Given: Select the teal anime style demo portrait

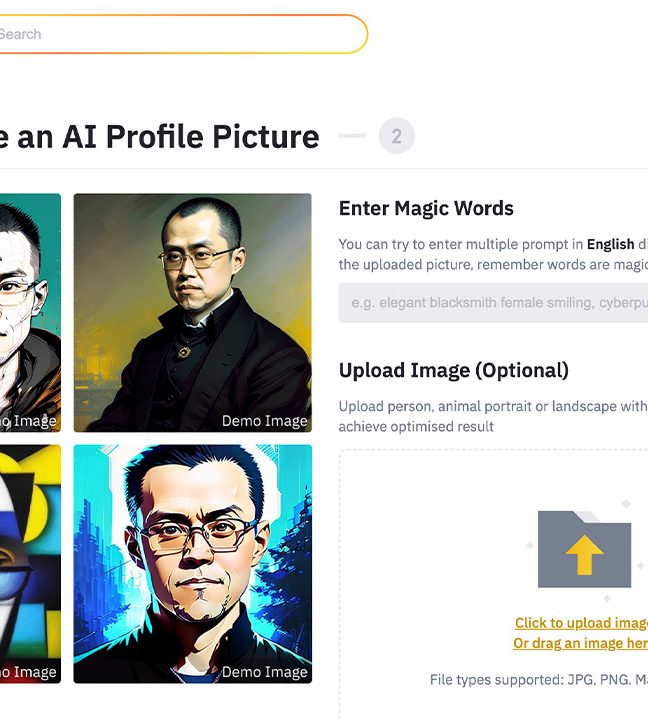Looking at the screenshot, I should (x=30, y=313).
